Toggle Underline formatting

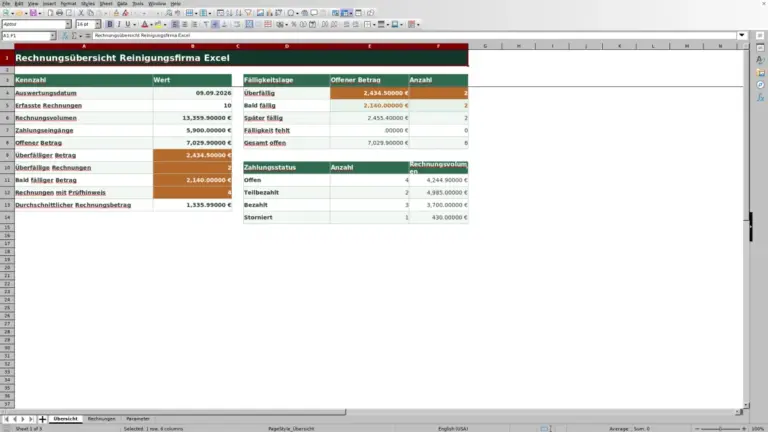pos(128,24)
